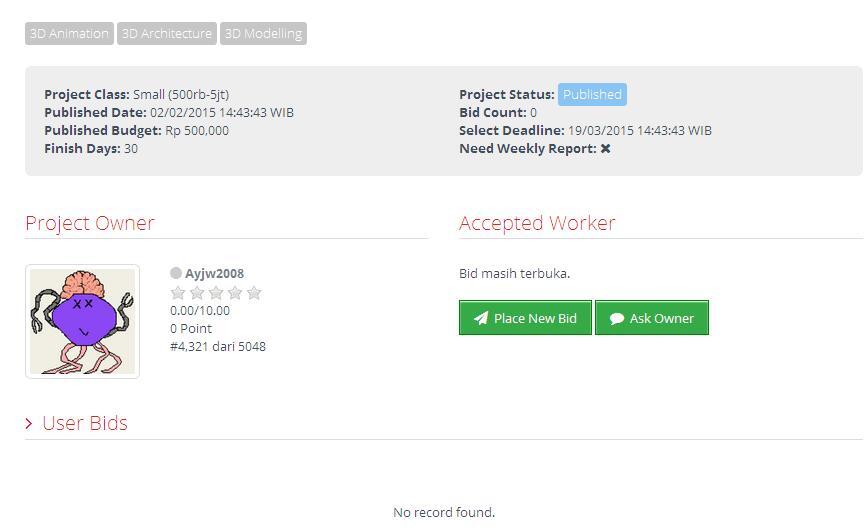Click the Need Weekly Report X mark
This screenshot has width=867, height=531.
pos(605,149)
